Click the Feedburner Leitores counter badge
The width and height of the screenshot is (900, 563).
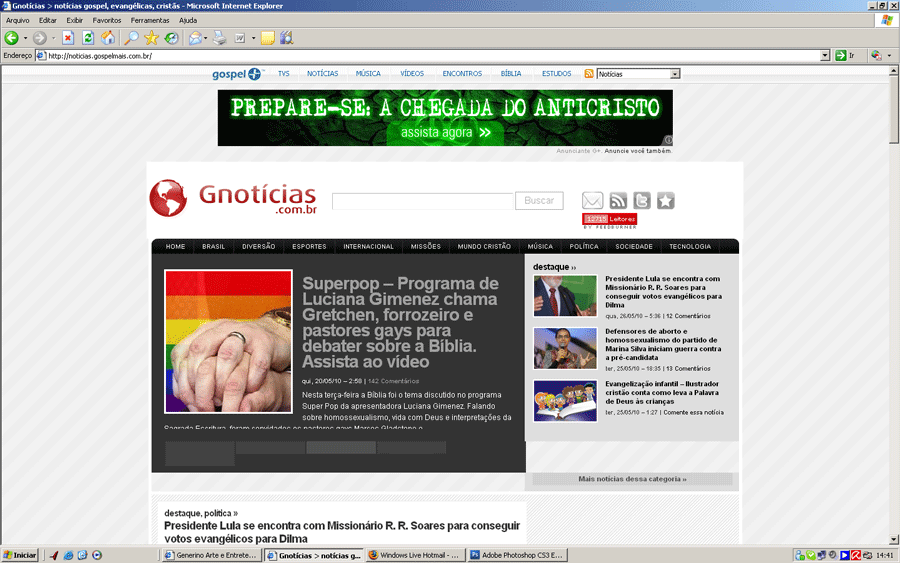pos(610,219)
